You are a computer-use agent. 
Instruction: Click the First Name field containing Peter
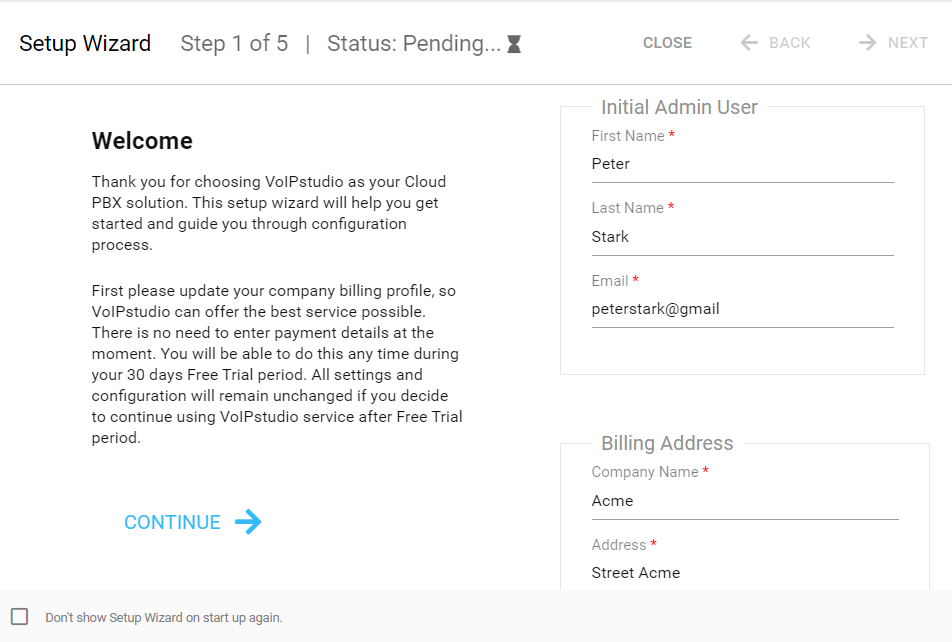coord(740,163)
